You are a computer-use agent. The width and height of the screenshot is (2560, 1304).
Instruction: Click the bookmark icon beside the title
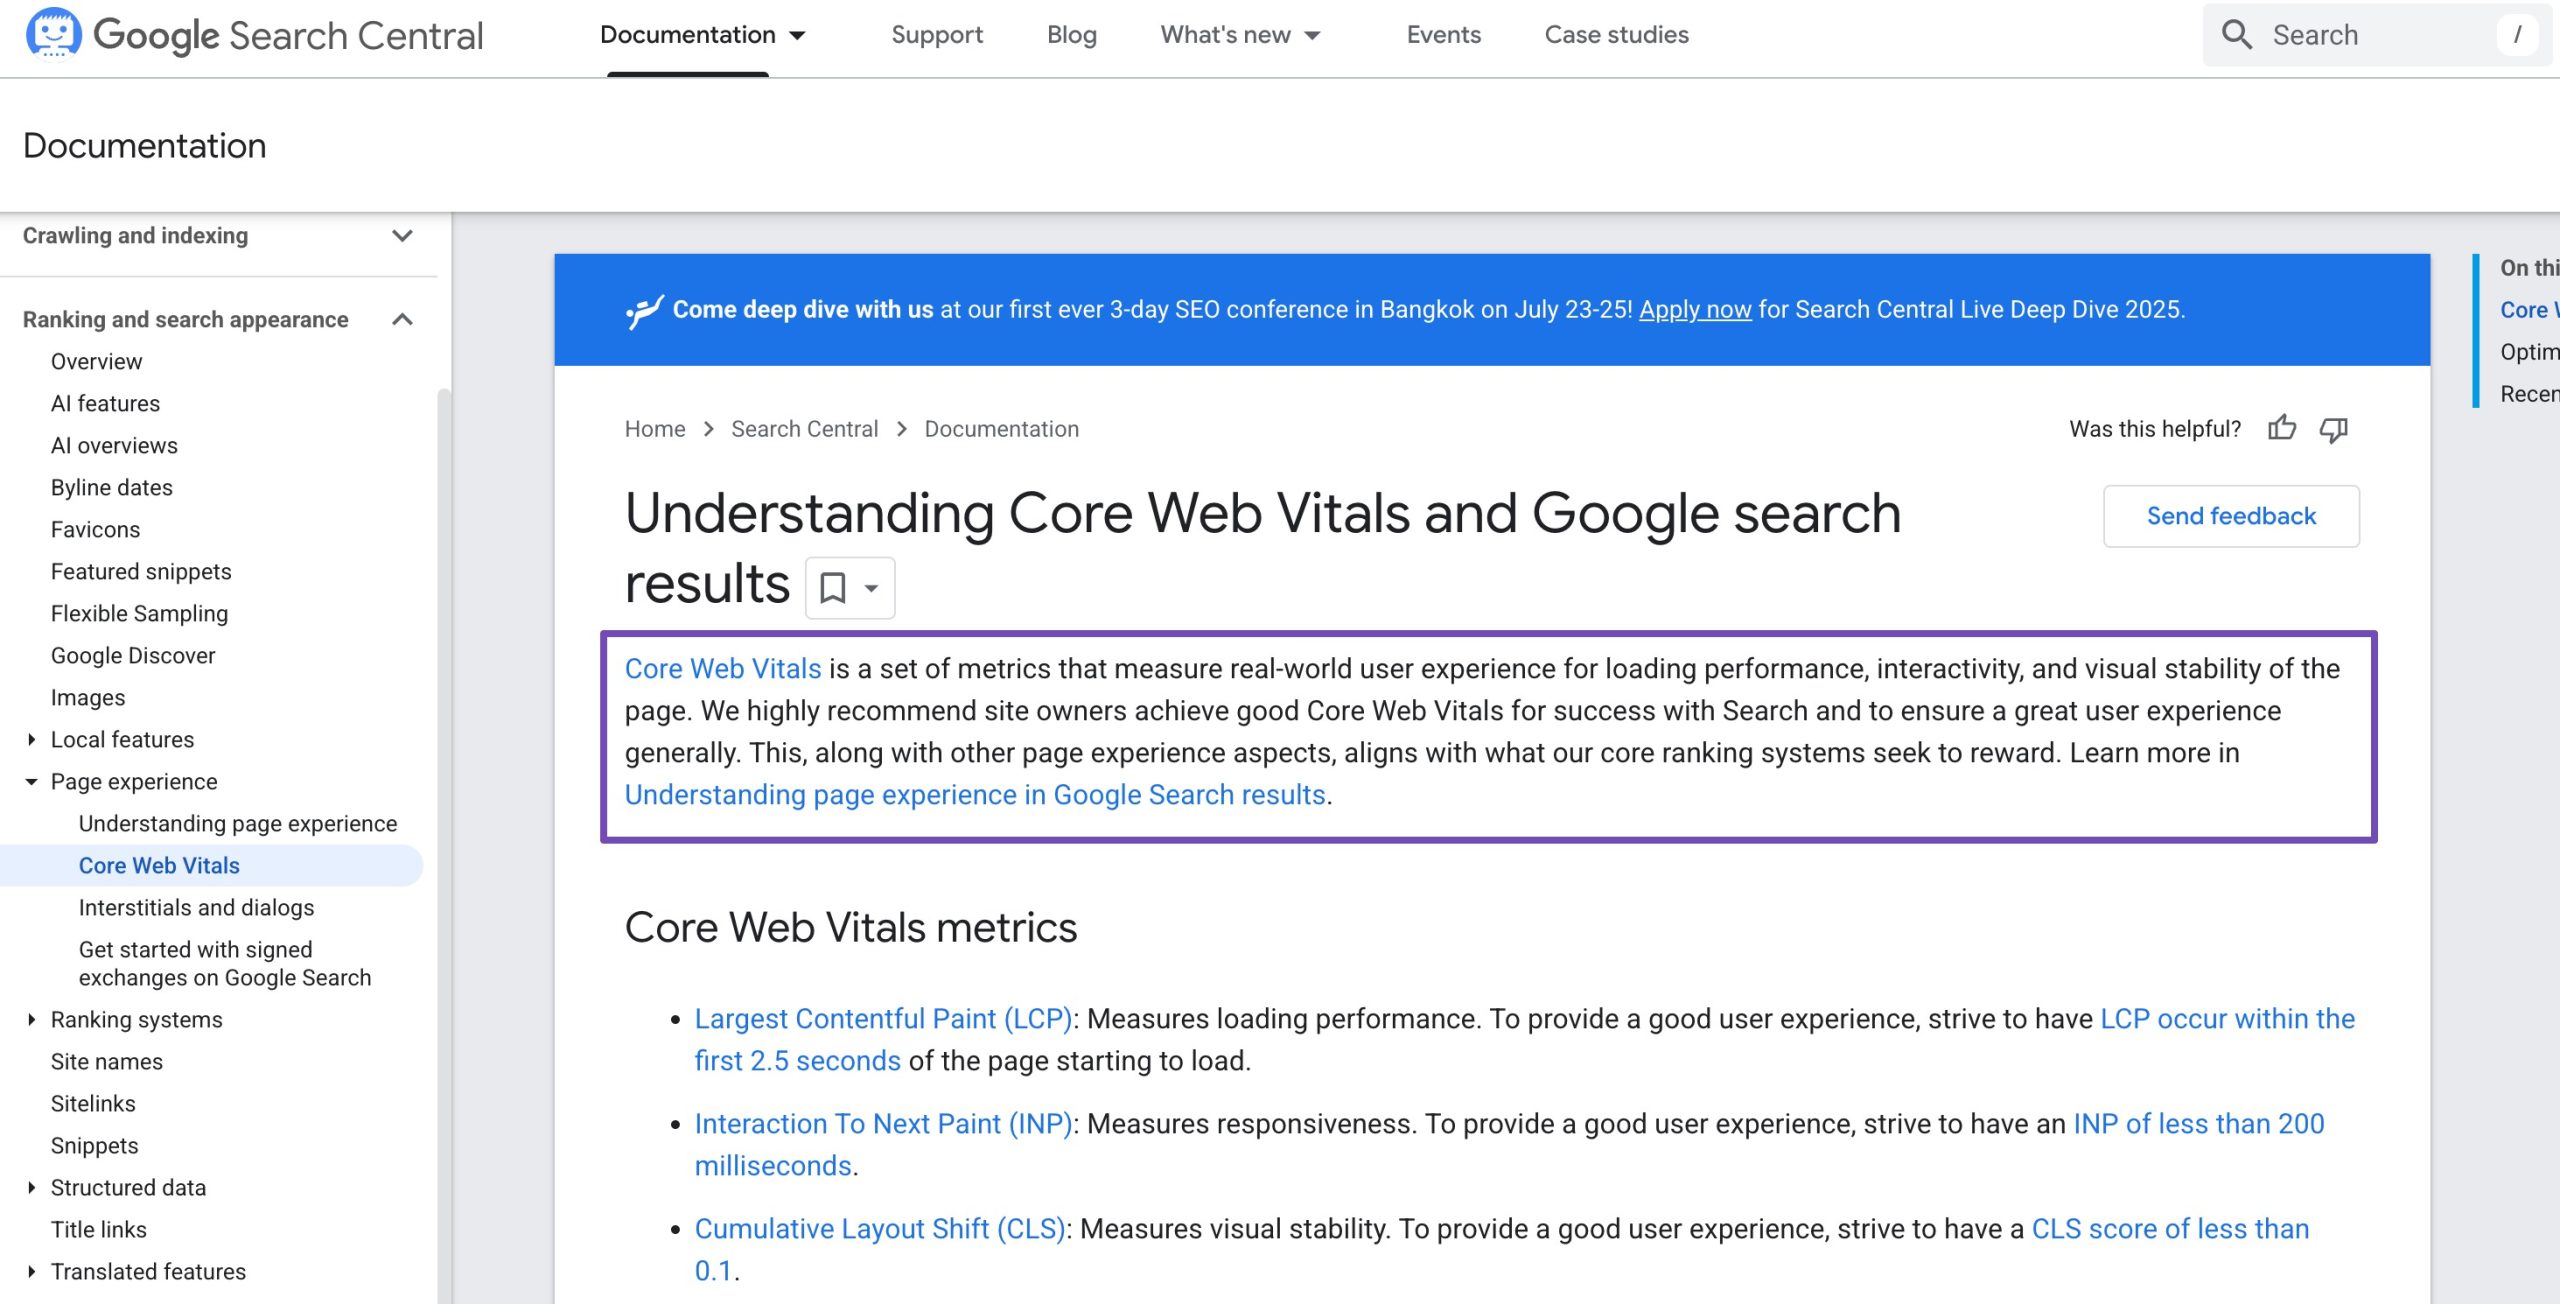833,588
